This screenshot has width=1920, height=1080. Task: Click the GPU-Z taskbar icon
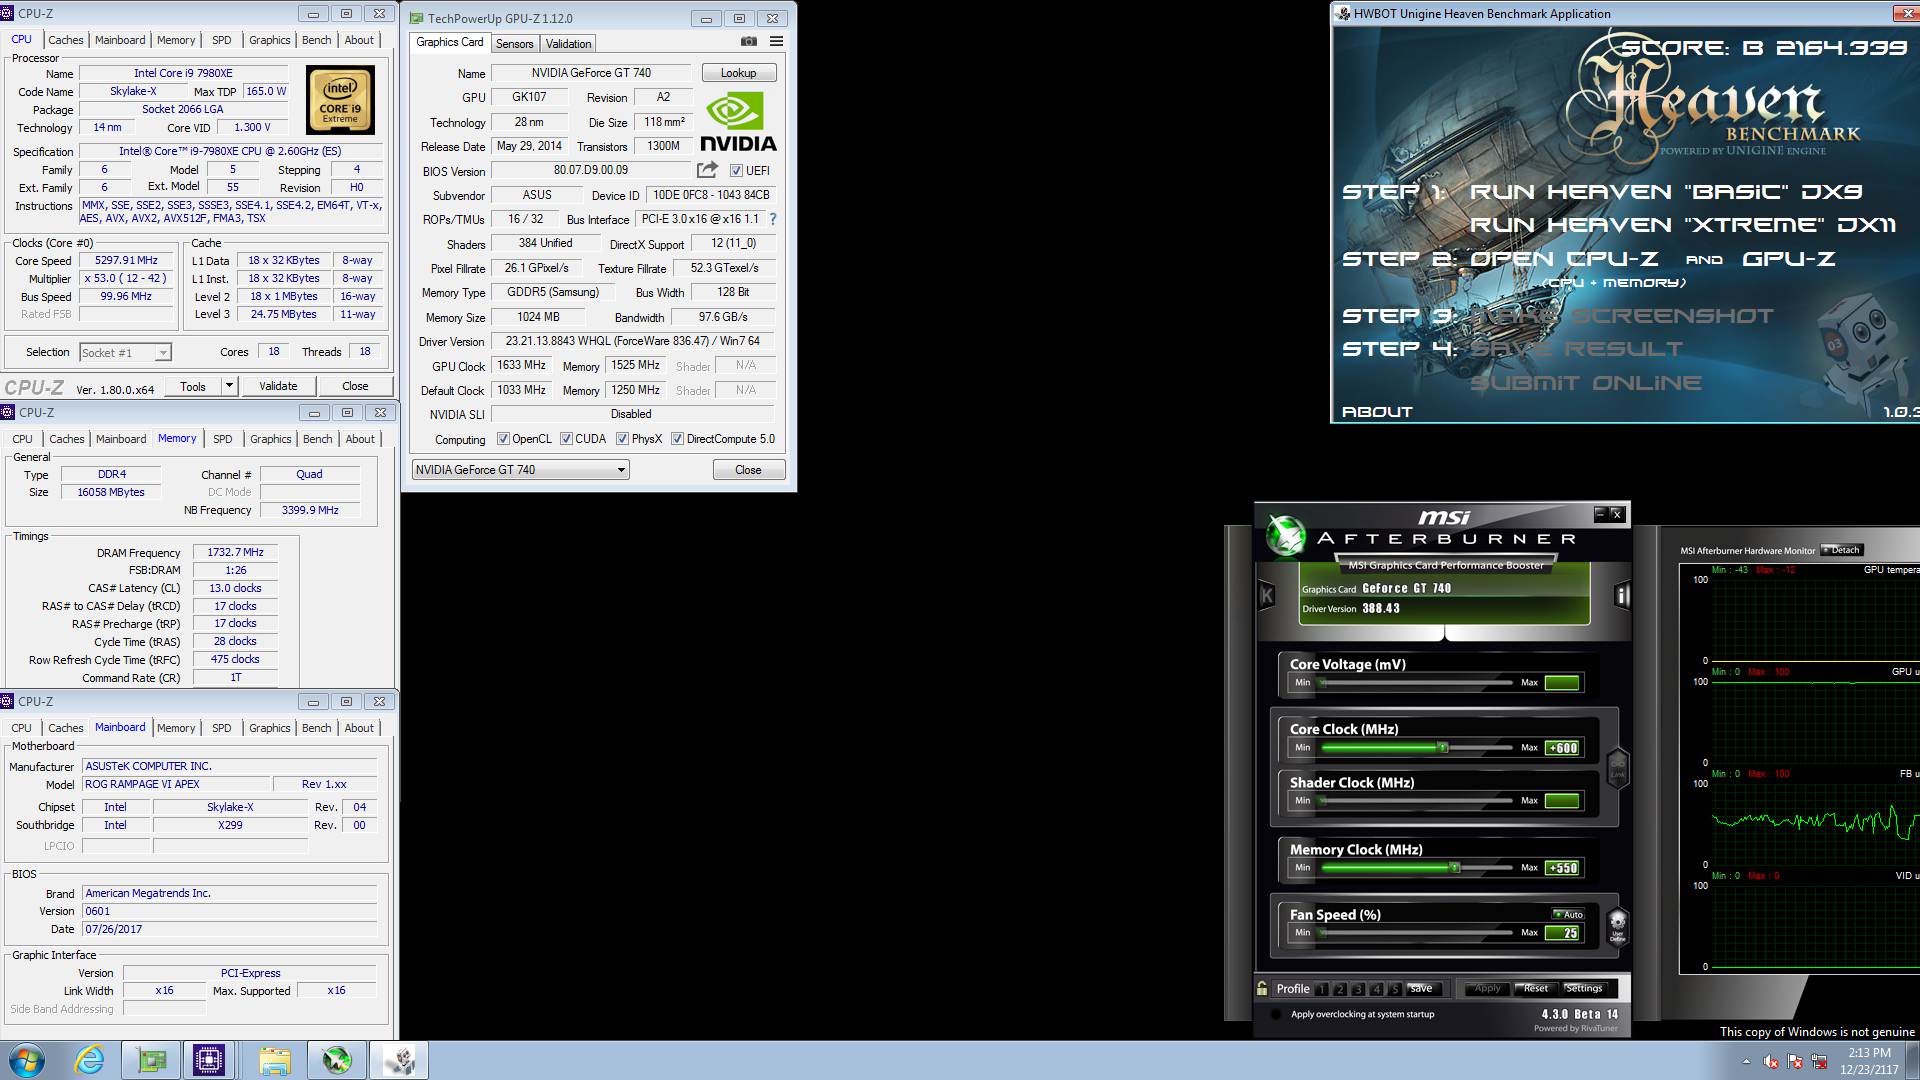(152, 1060)
